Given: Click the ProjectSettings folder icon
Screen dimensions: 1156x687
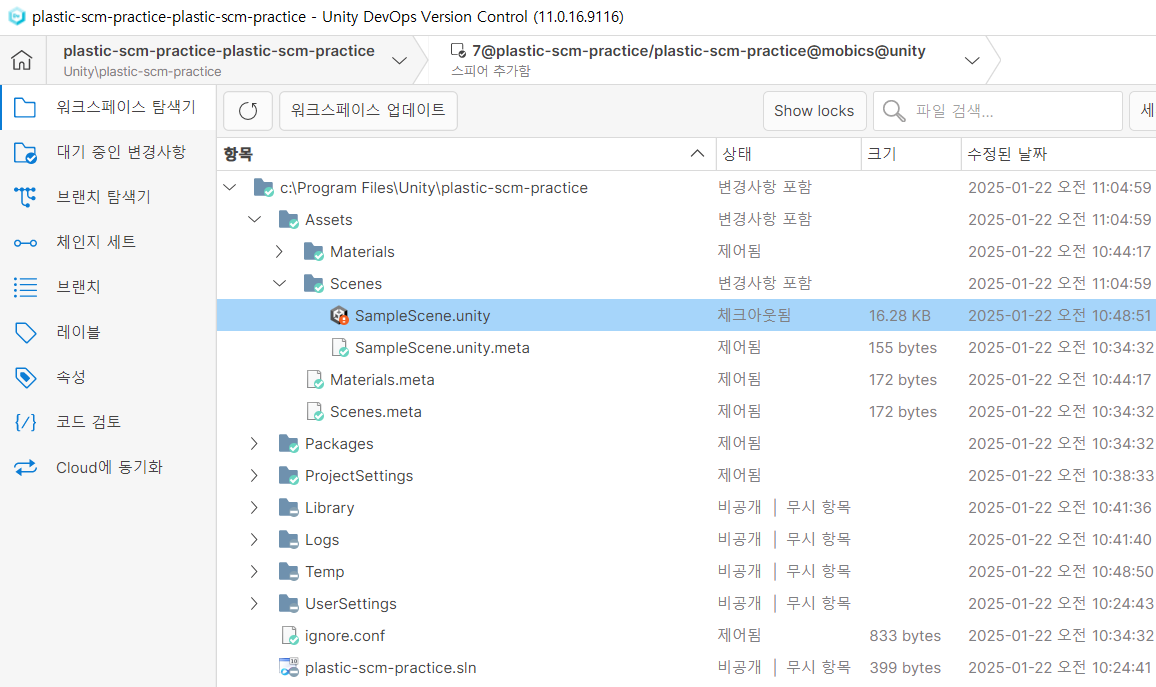Looking at the screenshot, I should pyautogui.click(x=289, y=476).
